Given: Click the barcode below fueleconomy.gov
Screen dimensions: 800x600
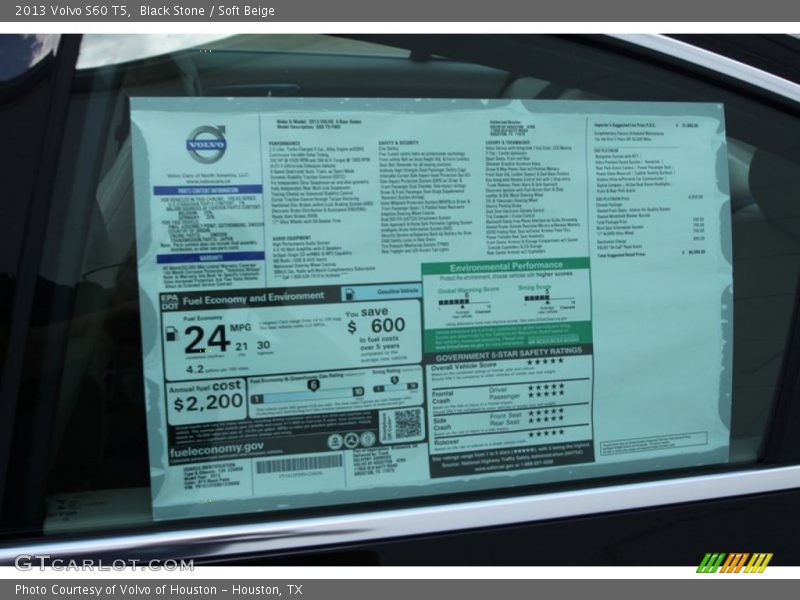Looking at the screenshot, I should coord(299,465).
